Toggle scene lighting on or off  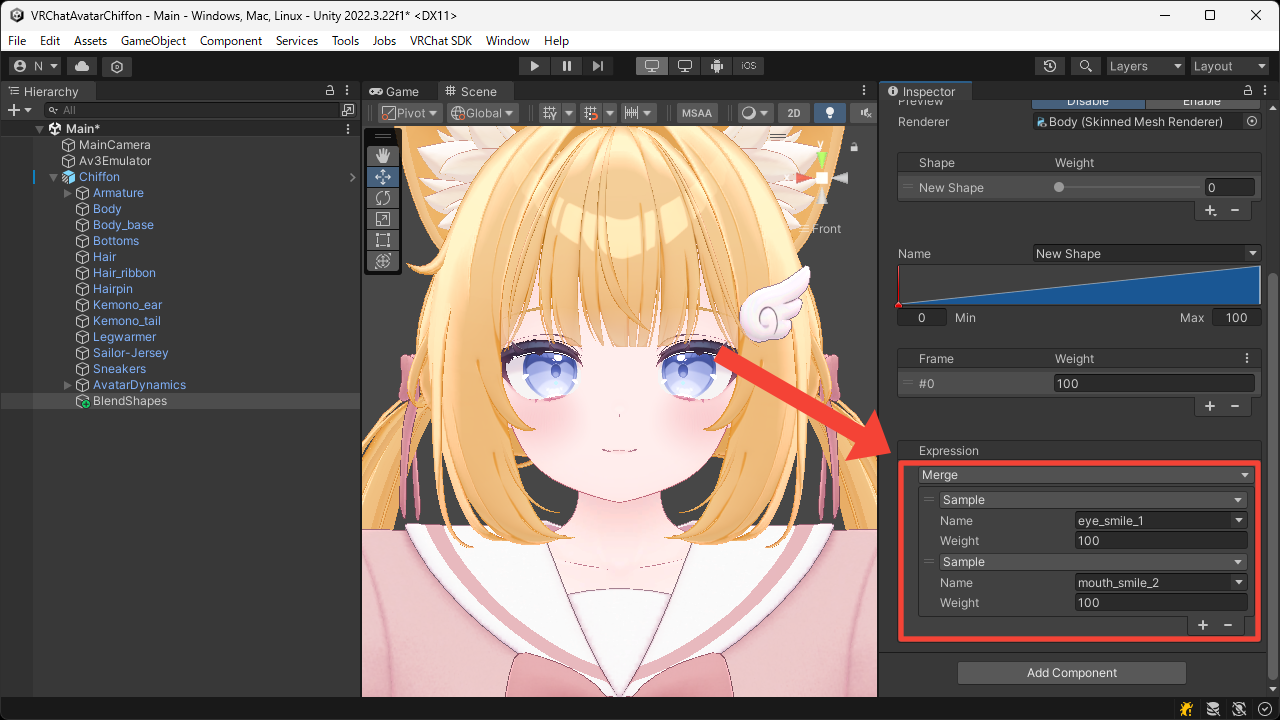(x=829, y=113)
